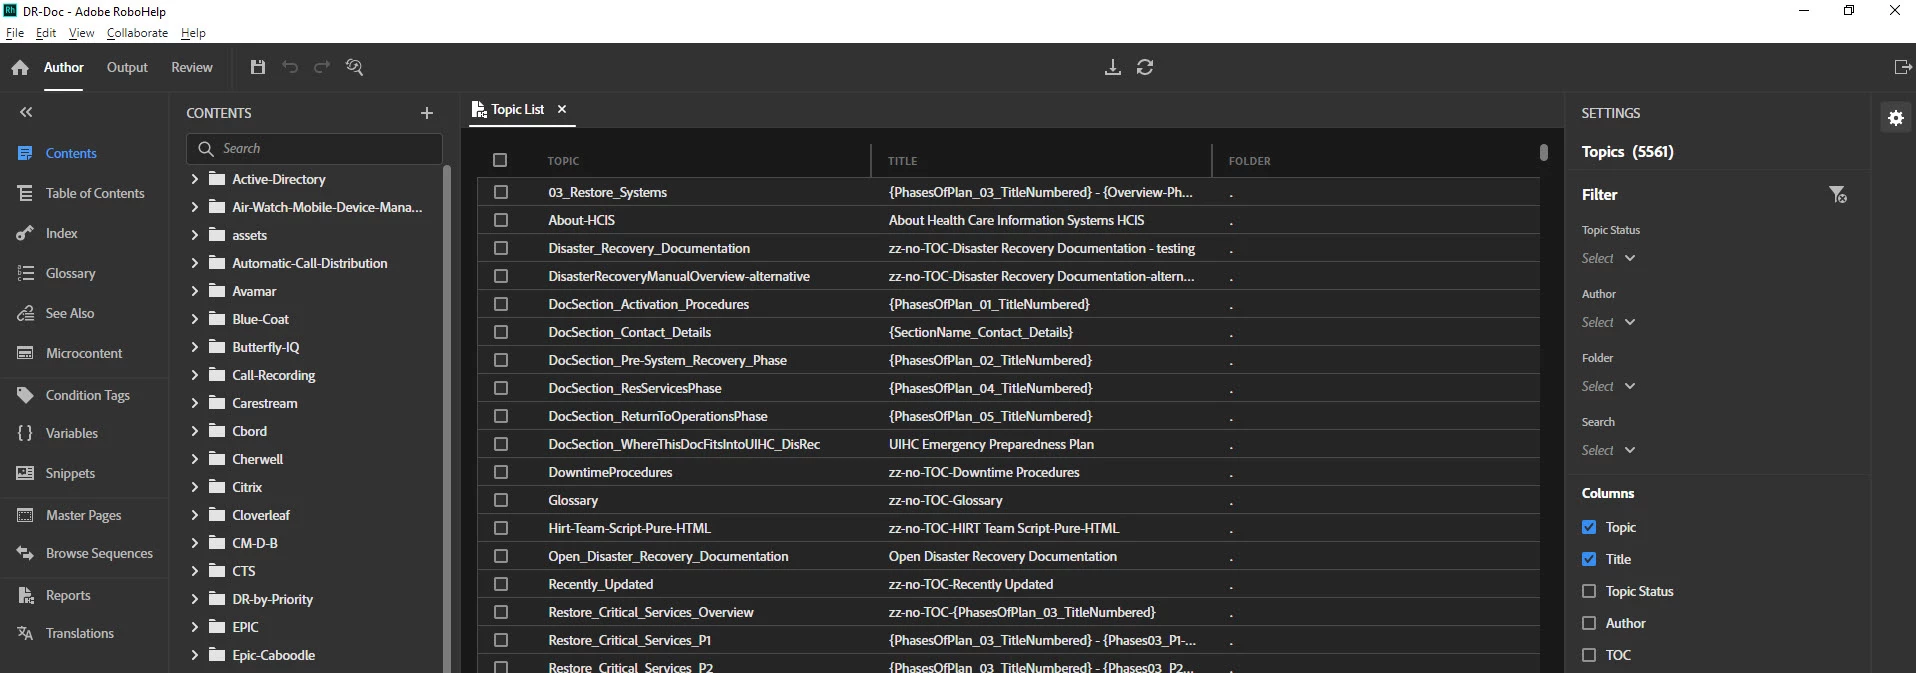The height and width of the screenshot is (673, 1916).
Task: Enable the TOC column checkbox
Action: point(1589,655)
